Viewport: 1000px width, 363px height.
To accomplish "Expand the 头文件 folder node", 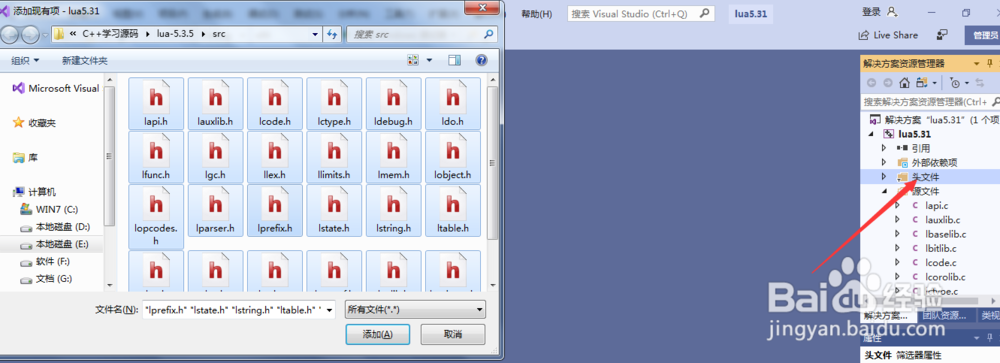I will [x=884, y=177].
